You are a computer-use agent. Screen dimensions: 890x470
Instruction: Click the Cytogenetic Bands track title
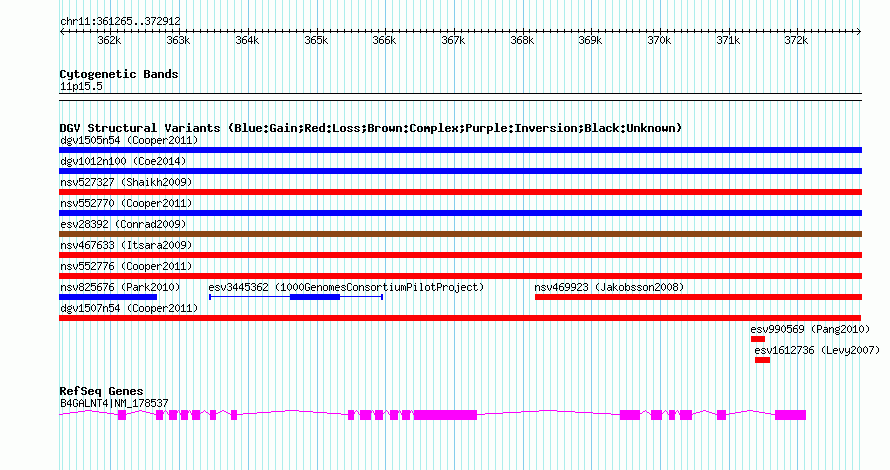119,74
